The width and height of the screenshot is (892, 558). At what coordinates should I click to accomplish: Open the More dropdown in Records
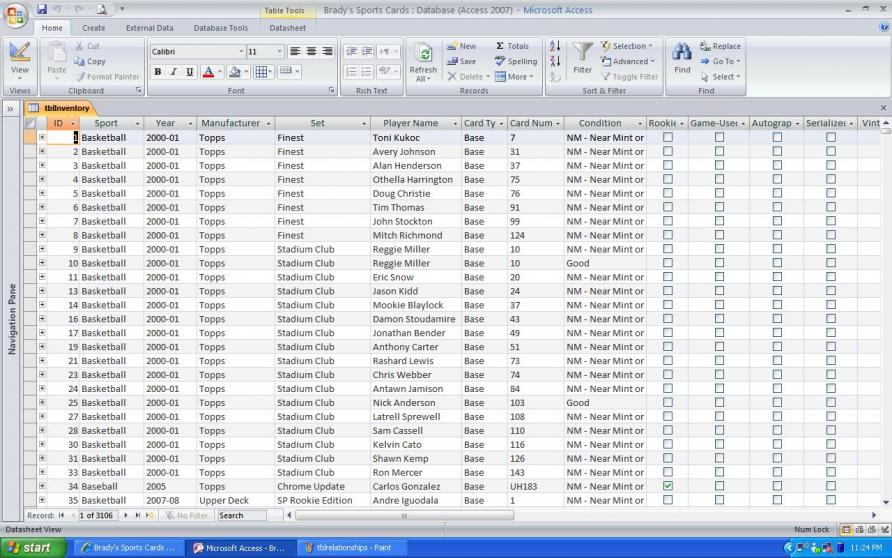(x=514, y=77)
